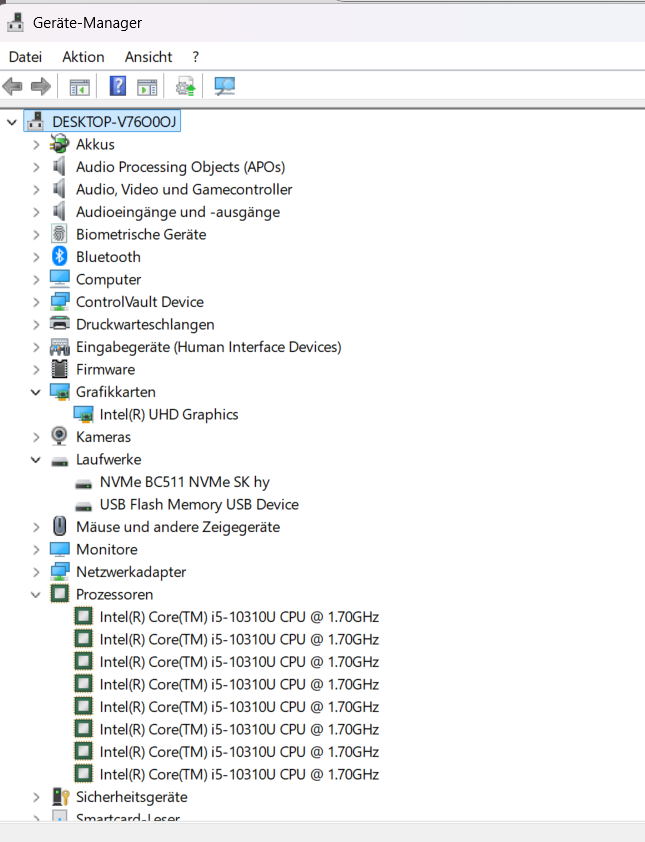
Task: Select NVMe BC511 NVMe SK hy
Action: coord(185,482)
